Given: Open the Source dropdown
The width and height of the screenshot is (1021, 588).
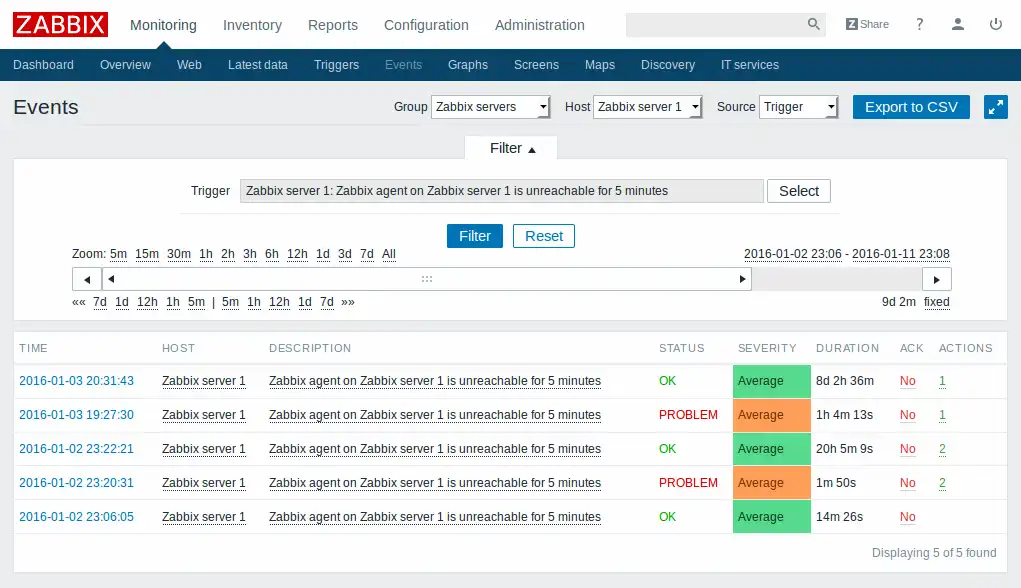Looking at the screenshot, I should (798, 107).
